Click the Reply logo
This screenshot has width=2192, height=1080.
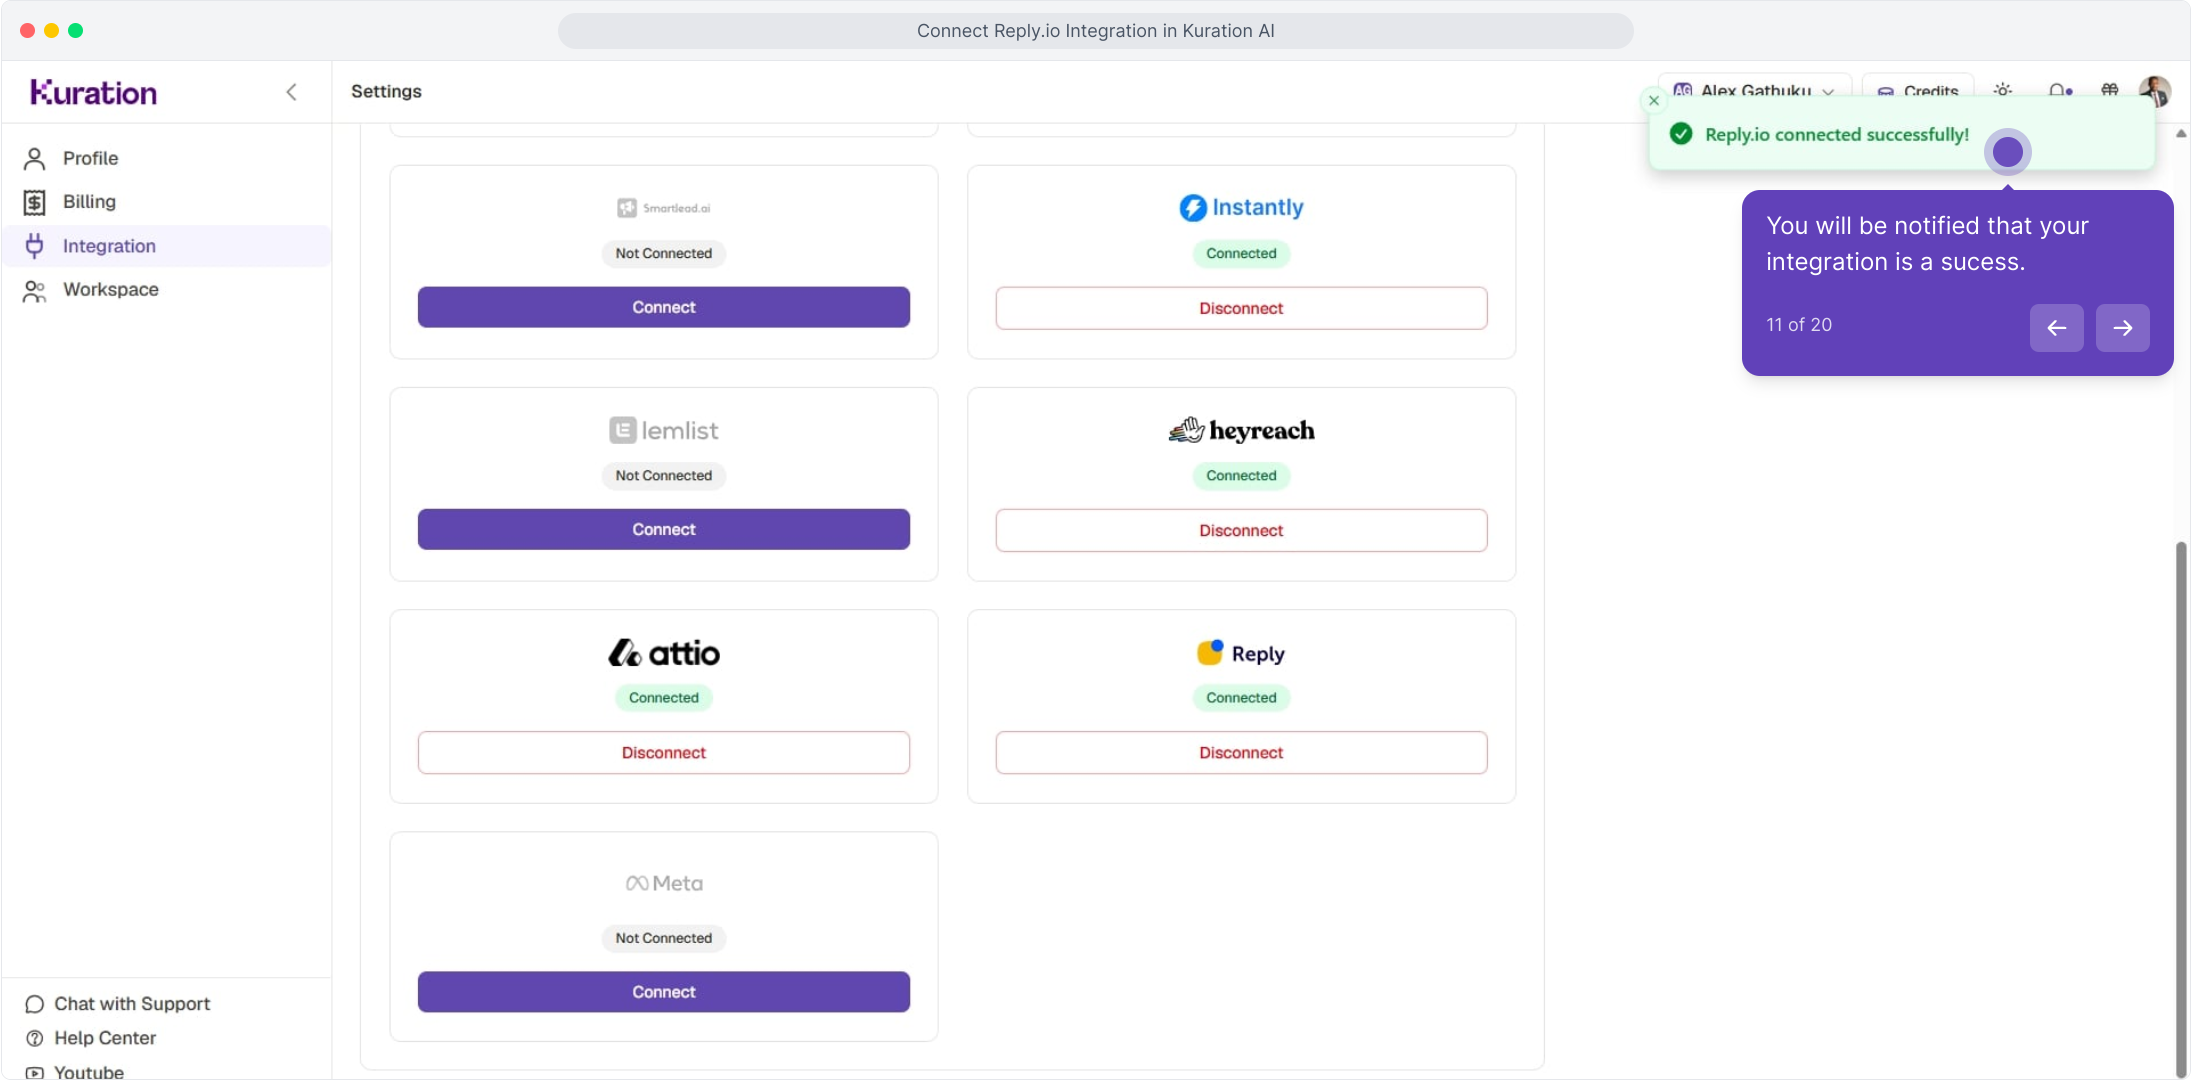(1241, 653)
